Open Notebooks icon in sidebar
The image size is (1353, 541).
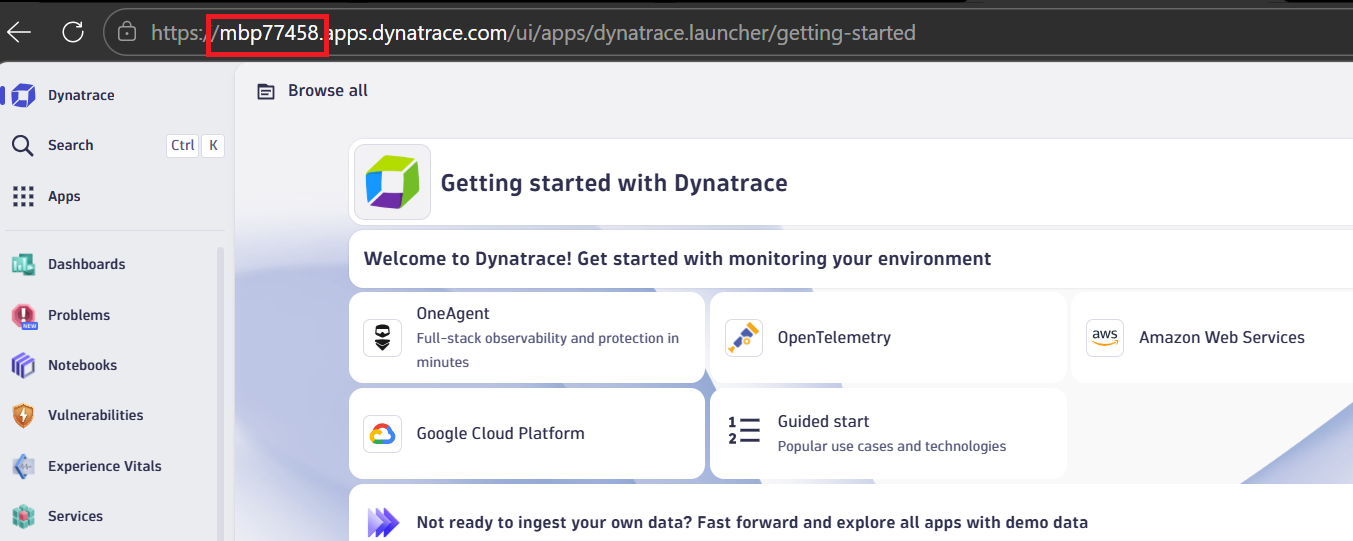(x=23, y=365)
